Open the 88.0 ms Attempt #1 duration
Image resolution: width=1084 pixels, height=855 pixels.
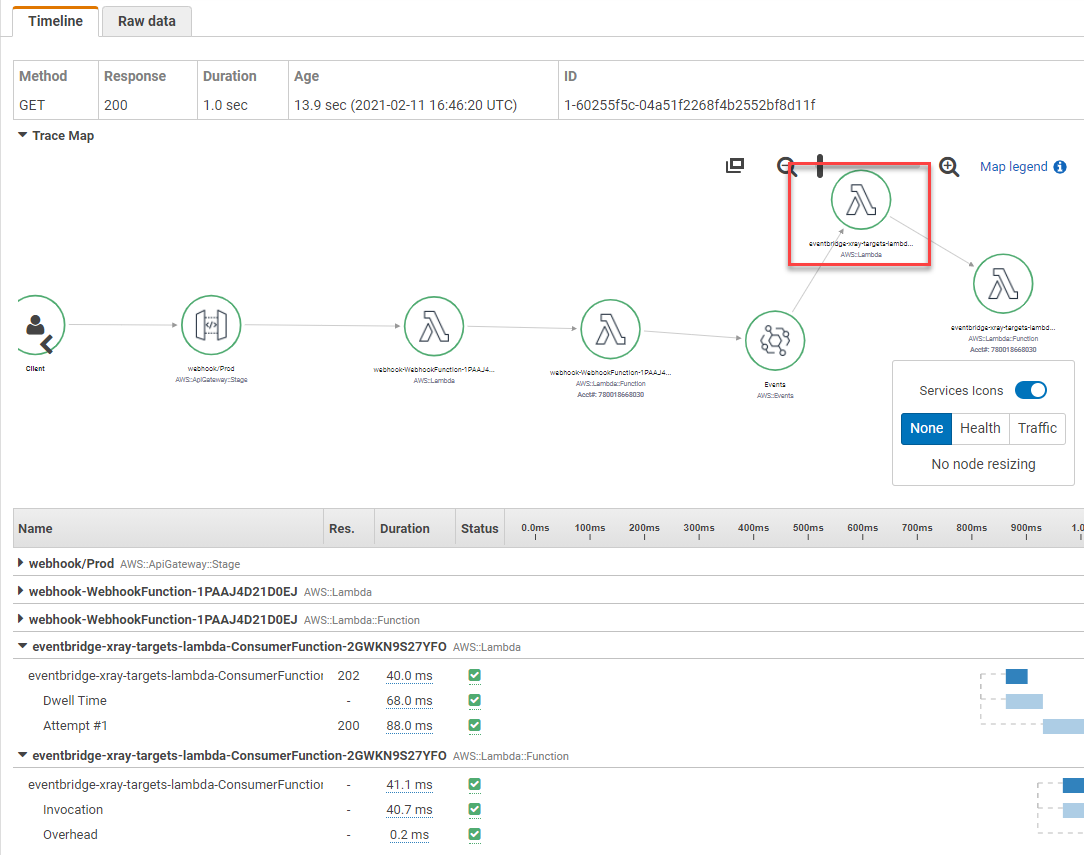click(409, 726)
